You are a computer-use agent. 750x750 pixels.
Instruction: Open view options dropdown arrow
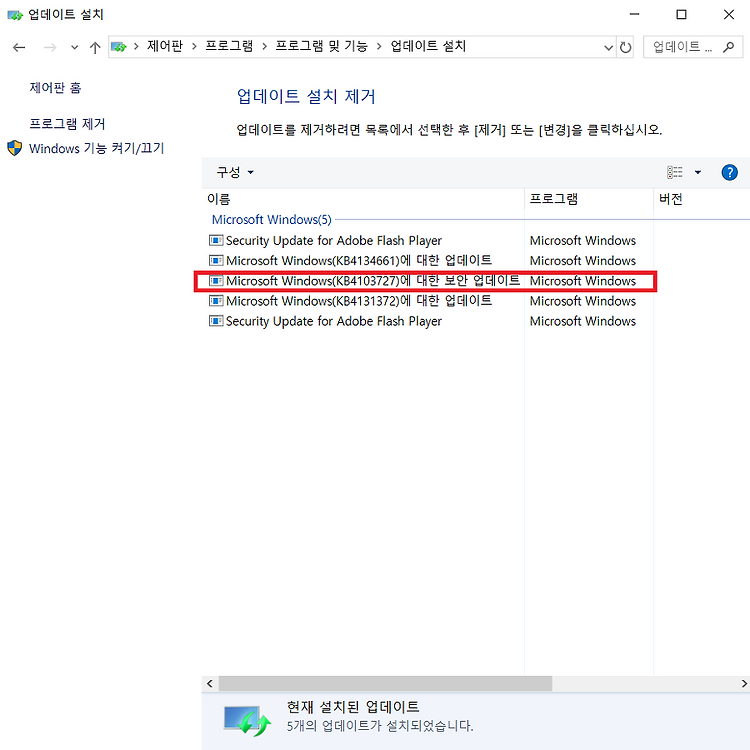tap(698, 172)
